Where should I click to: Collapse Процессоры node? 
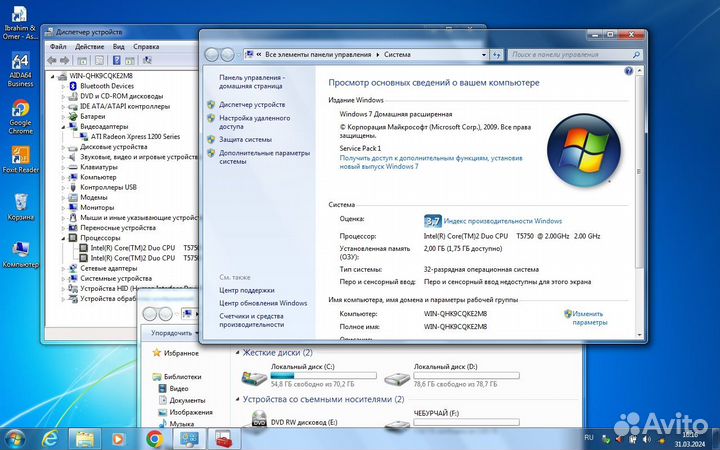63,238
